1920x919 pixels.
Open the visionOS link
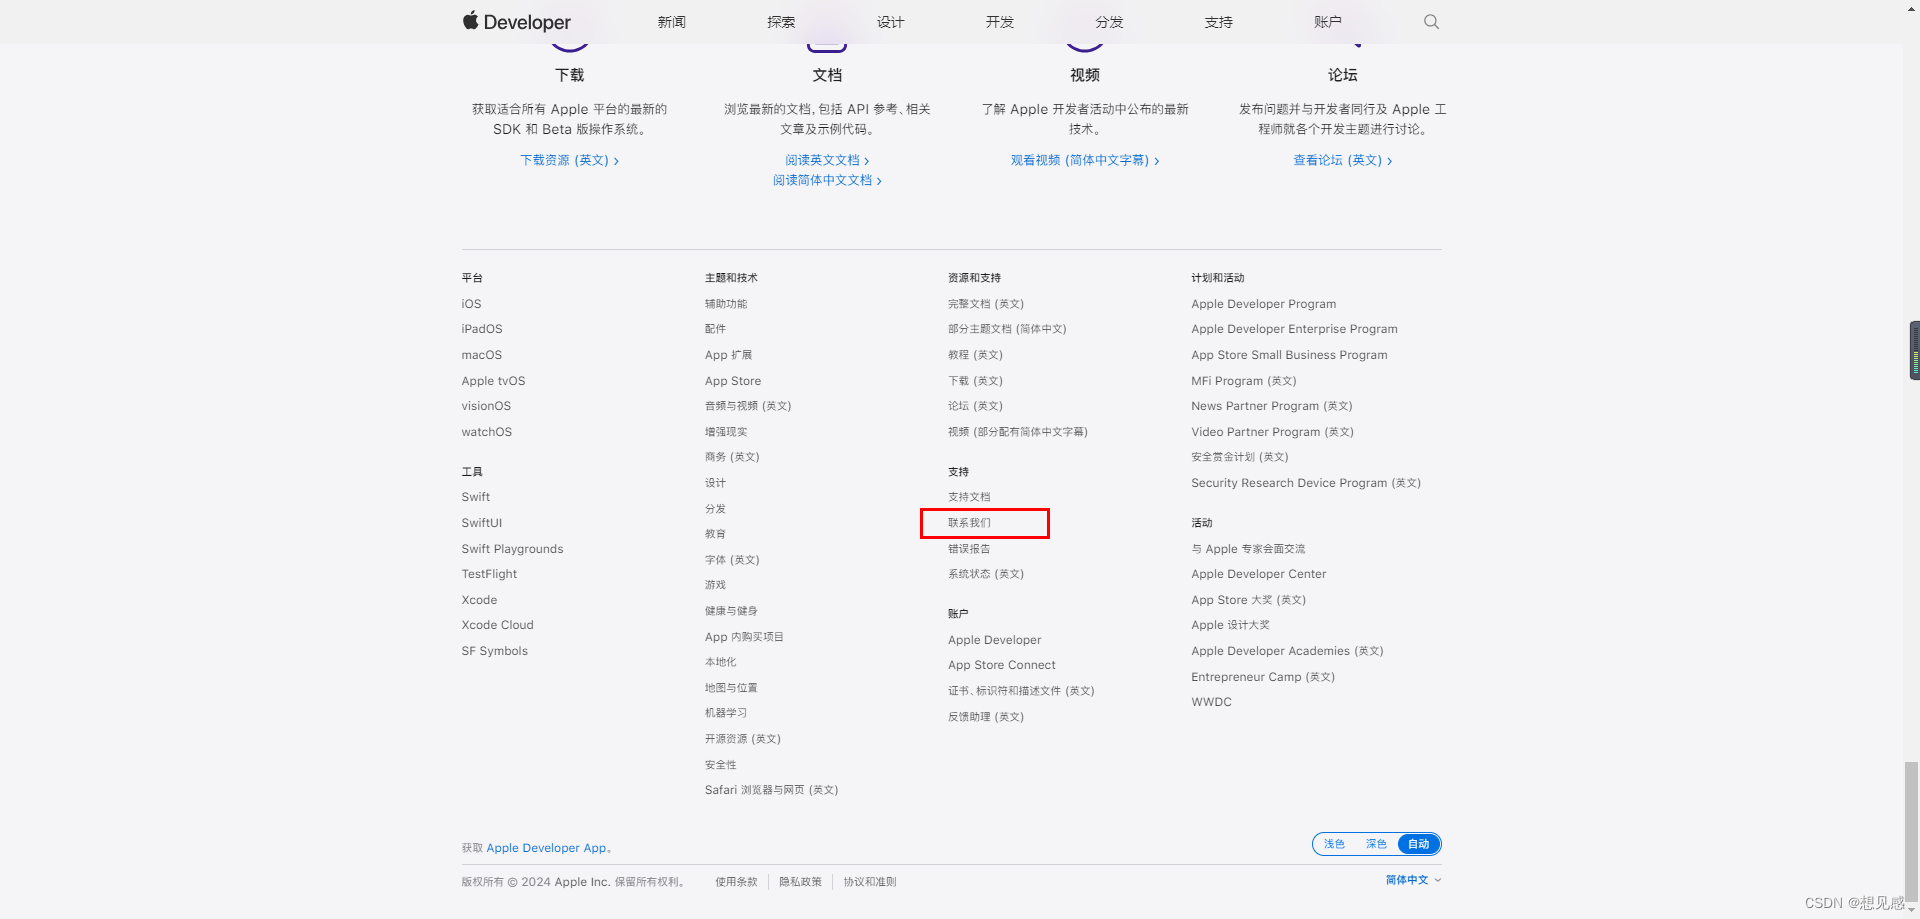pyautogui.click(x=486, y=406)
